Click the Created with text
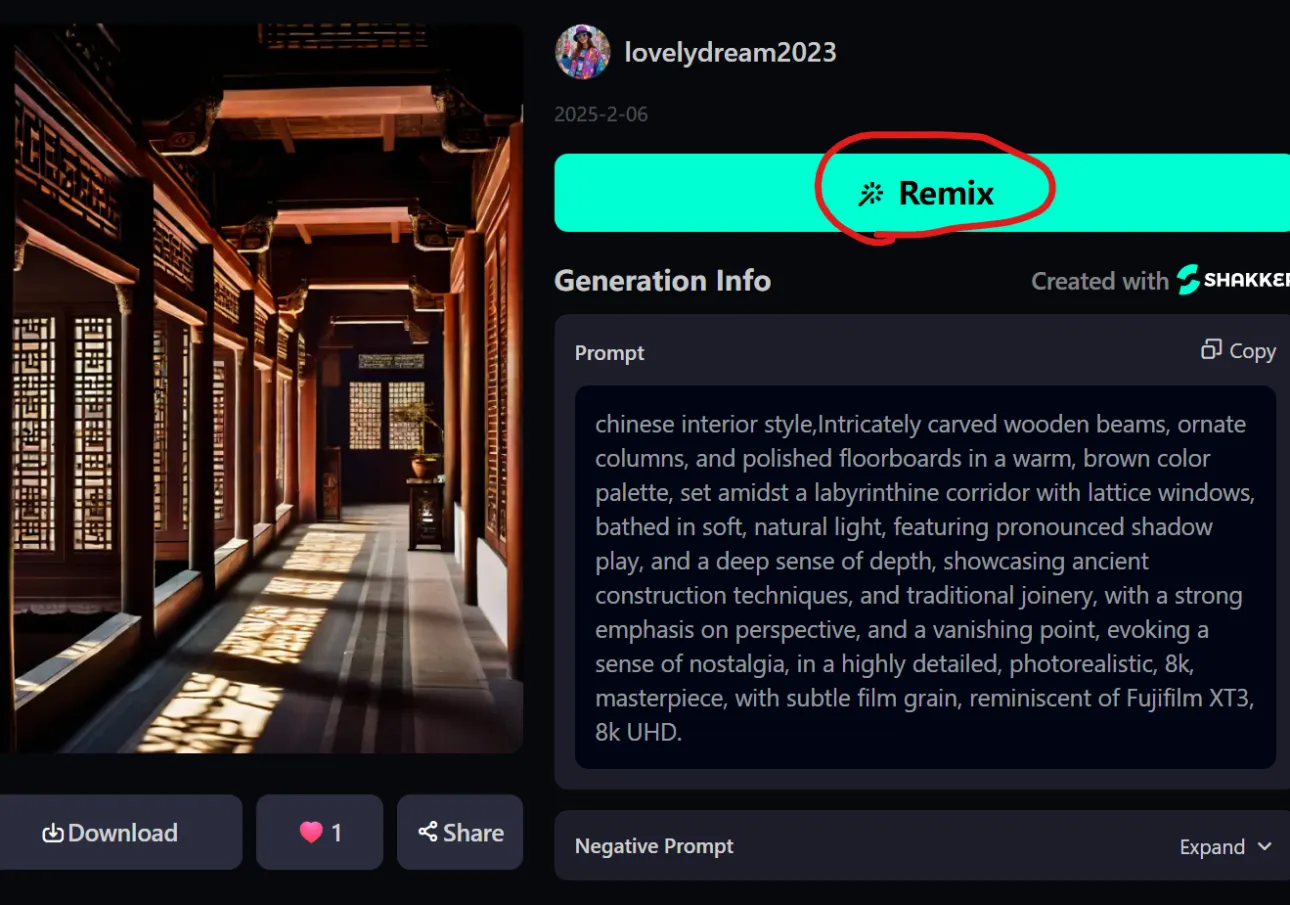 tap(1100, 281)
